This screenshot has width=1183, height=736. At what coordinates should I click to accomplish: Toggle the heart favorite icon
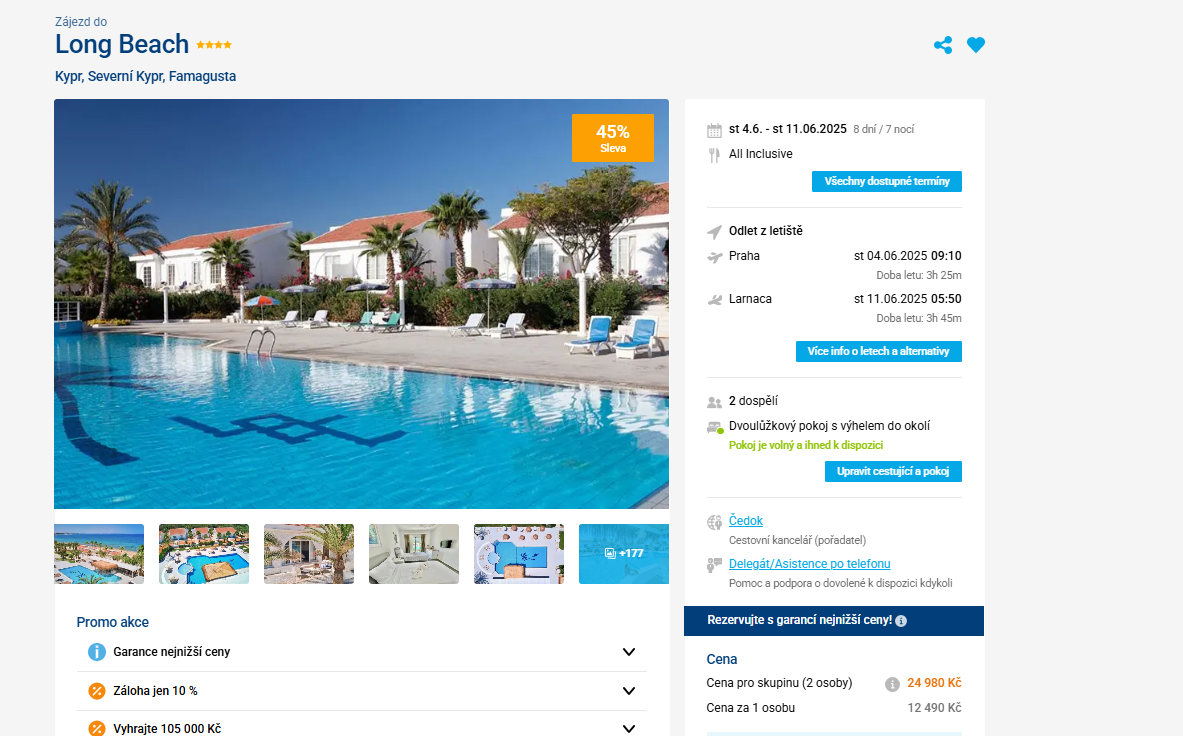click(x=976, y=45)
